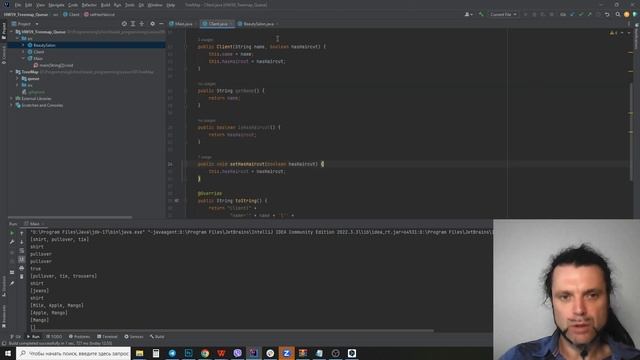Open the Project view dropdown
Viewport: 640px width, 360px height.
[x=25, y=24]
